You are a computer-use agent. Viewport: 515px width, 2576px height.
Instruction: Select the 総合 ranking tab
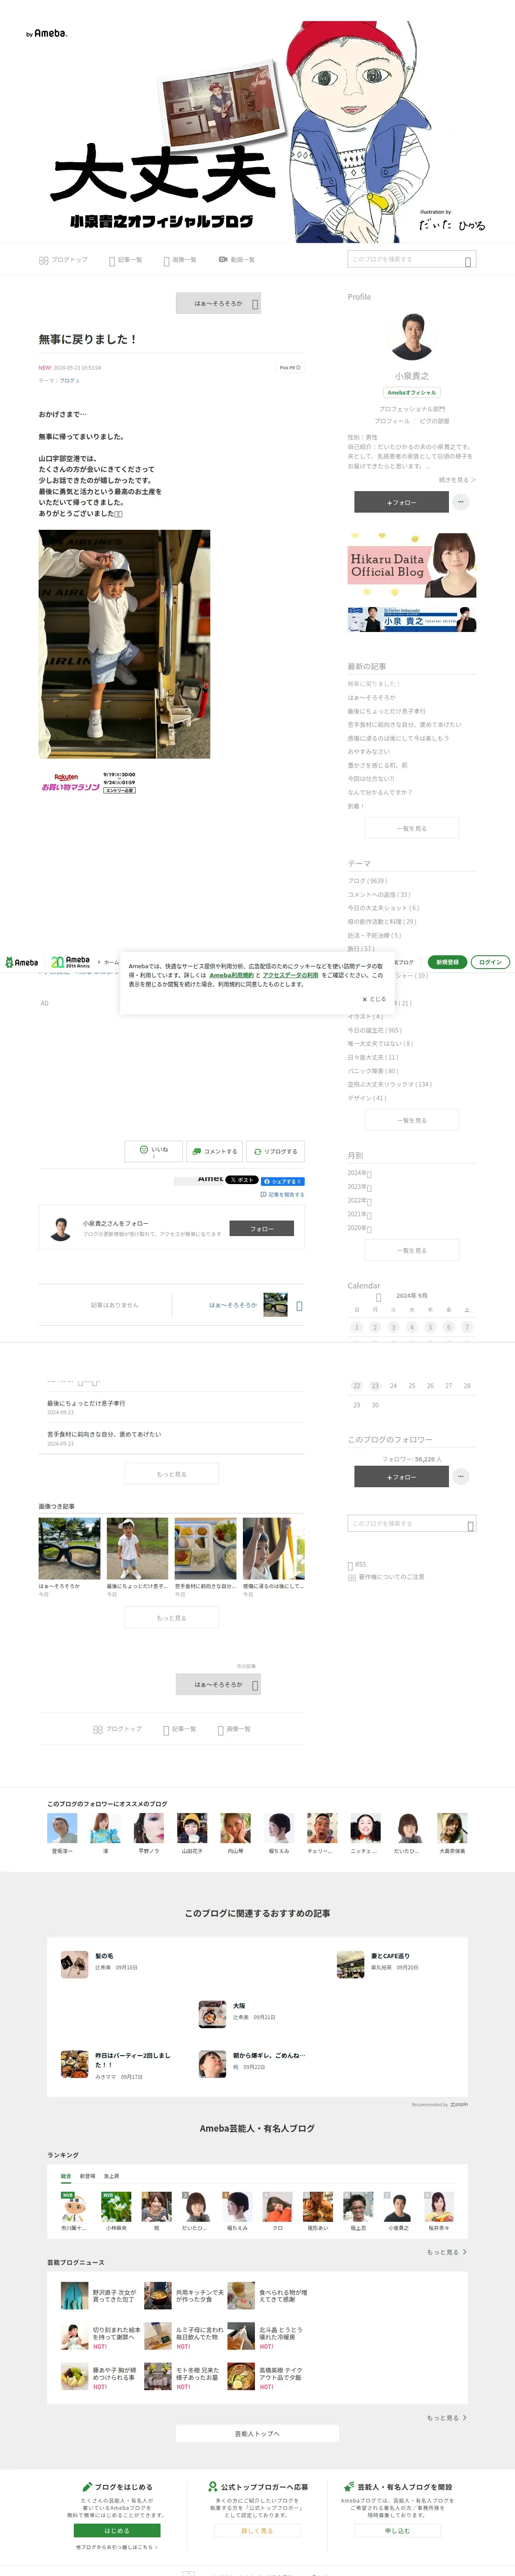[x=66, y=2176]
